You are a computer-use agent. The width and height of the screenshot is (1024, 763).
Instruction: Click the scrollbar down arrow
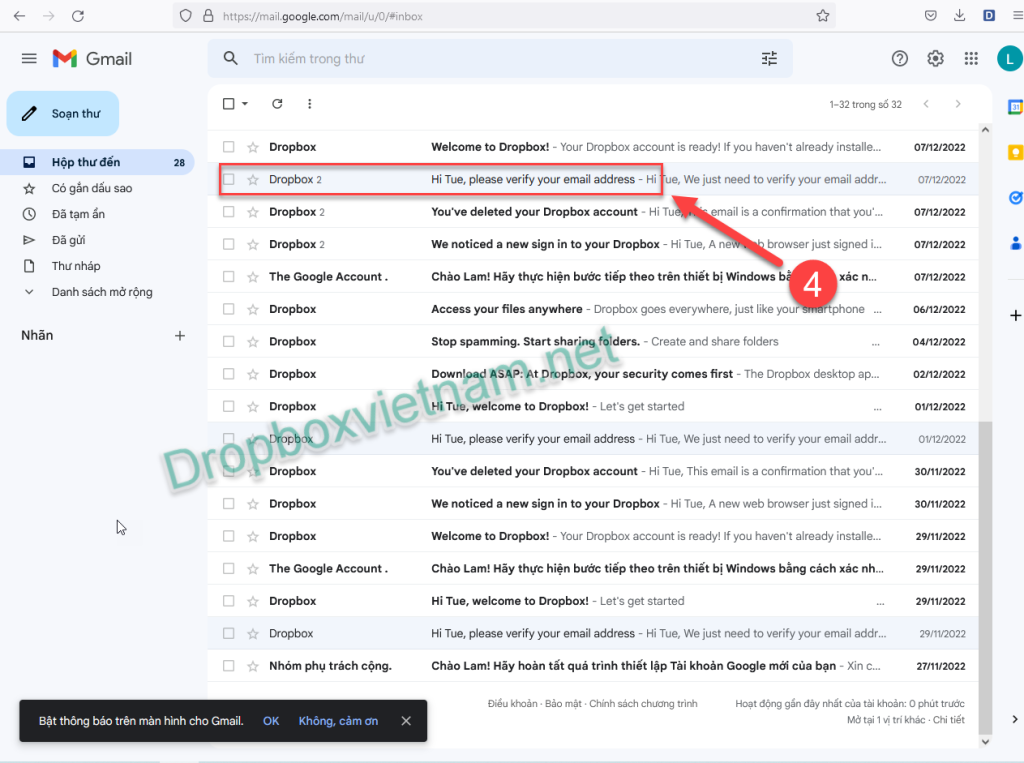tap(985, 741)
